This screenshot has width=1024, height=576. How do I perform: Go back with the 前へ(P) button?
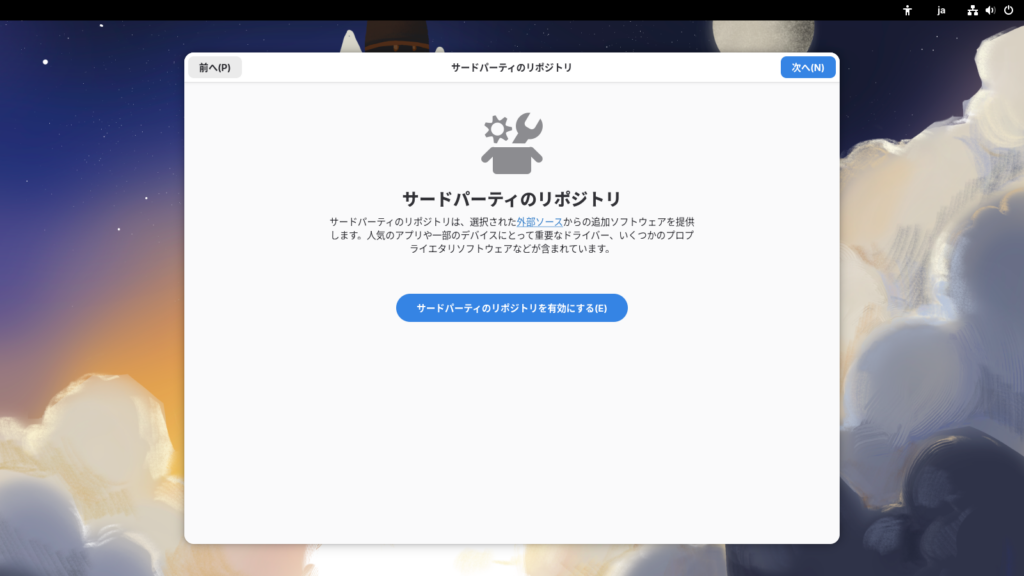[215, 67]
